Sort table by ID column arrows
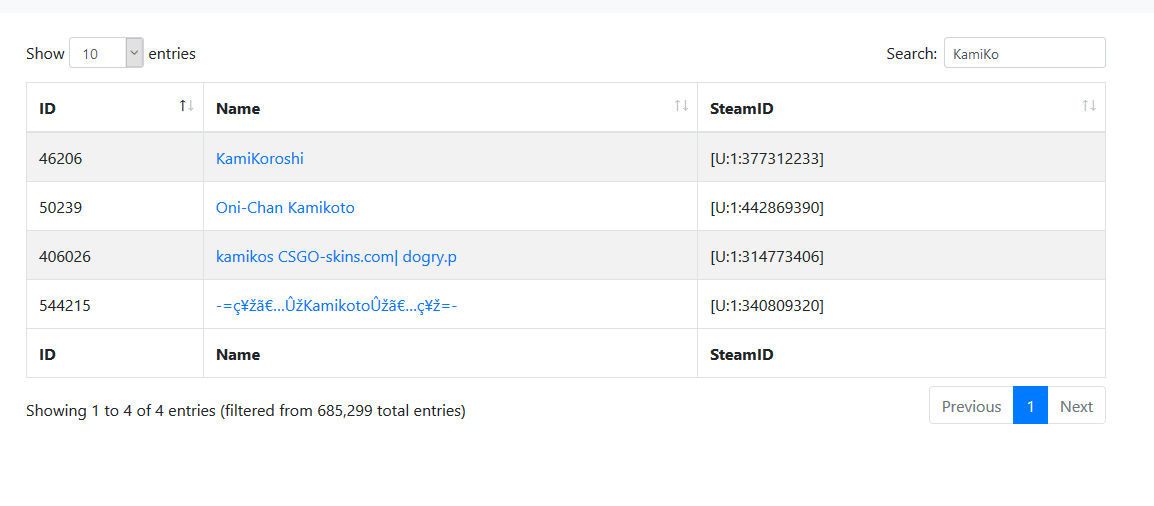The image size is (1154, 506). coord(187,106)
